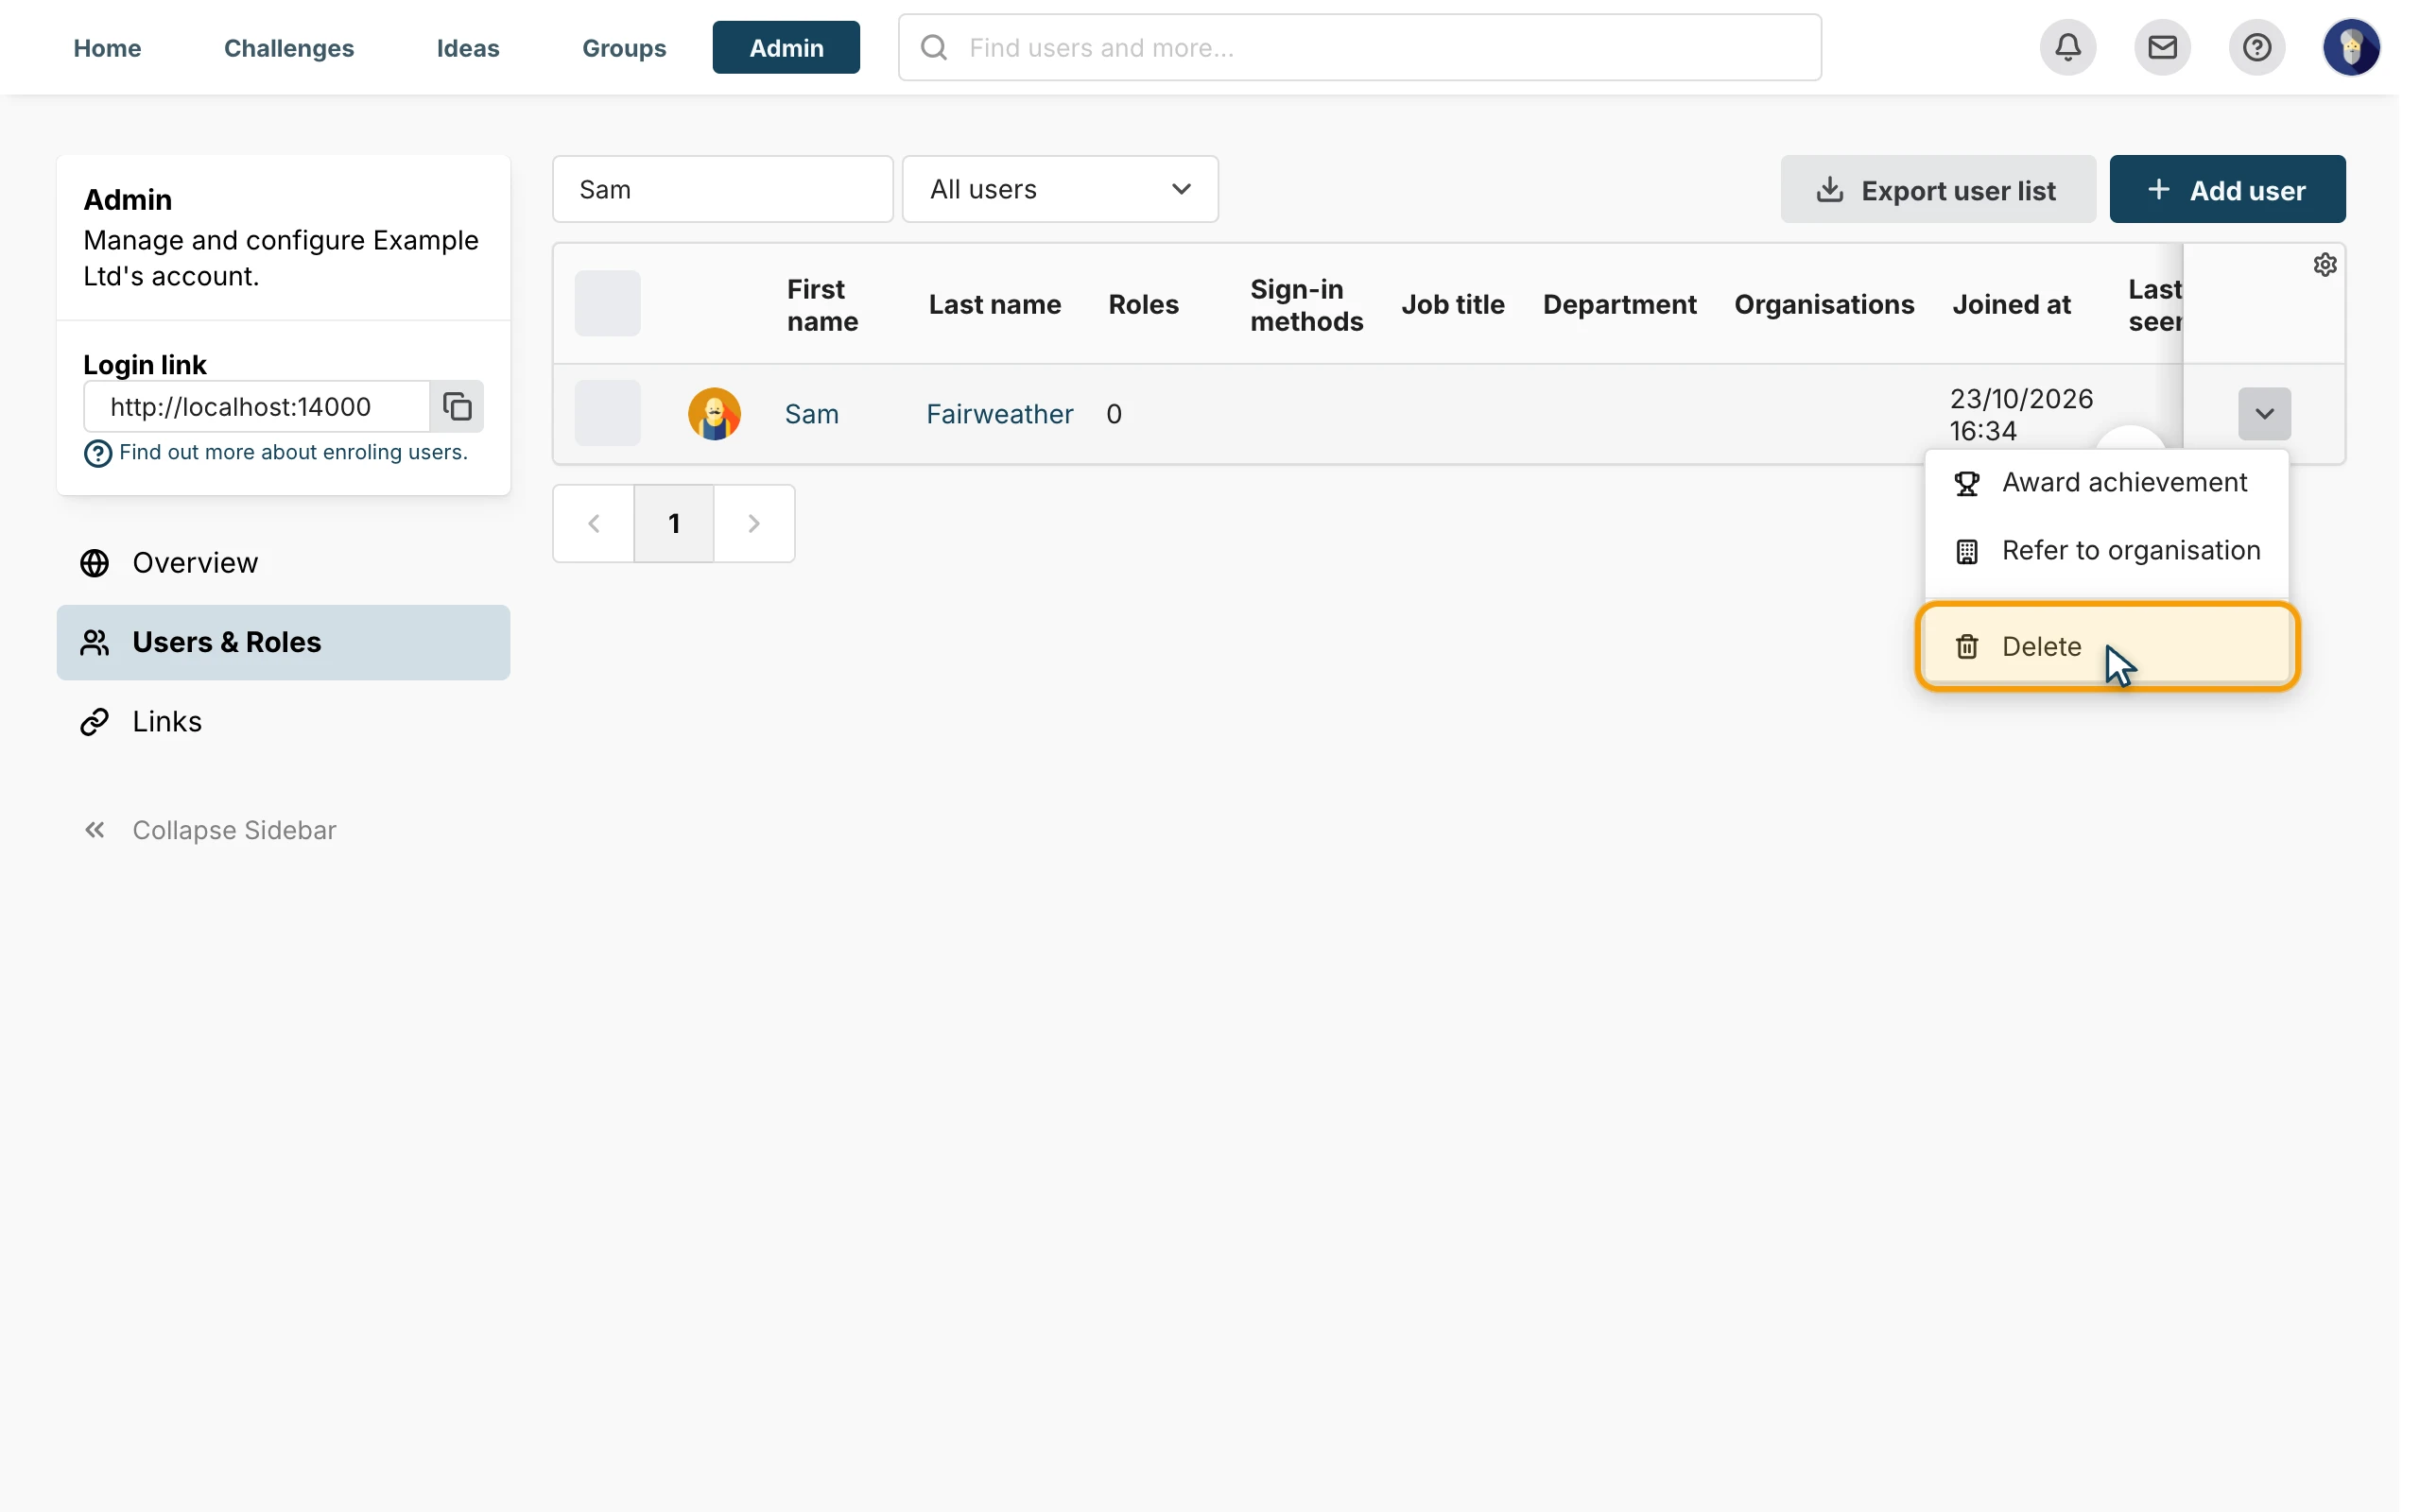Click the Add user button
Image resolution: width=2420 pixels, height=1512 pixels.
pyautogui.click(x=2227, y=189)
